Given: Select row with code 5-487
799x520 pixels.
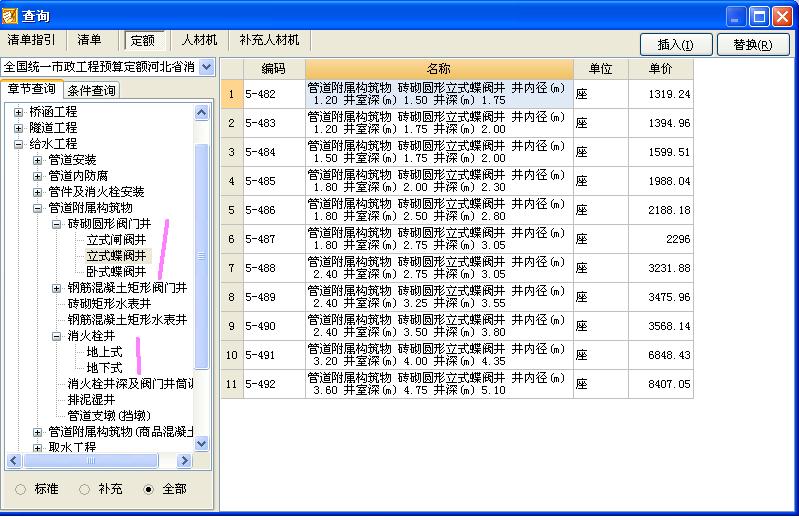Looking at the screenshot, I should (457, 239).
